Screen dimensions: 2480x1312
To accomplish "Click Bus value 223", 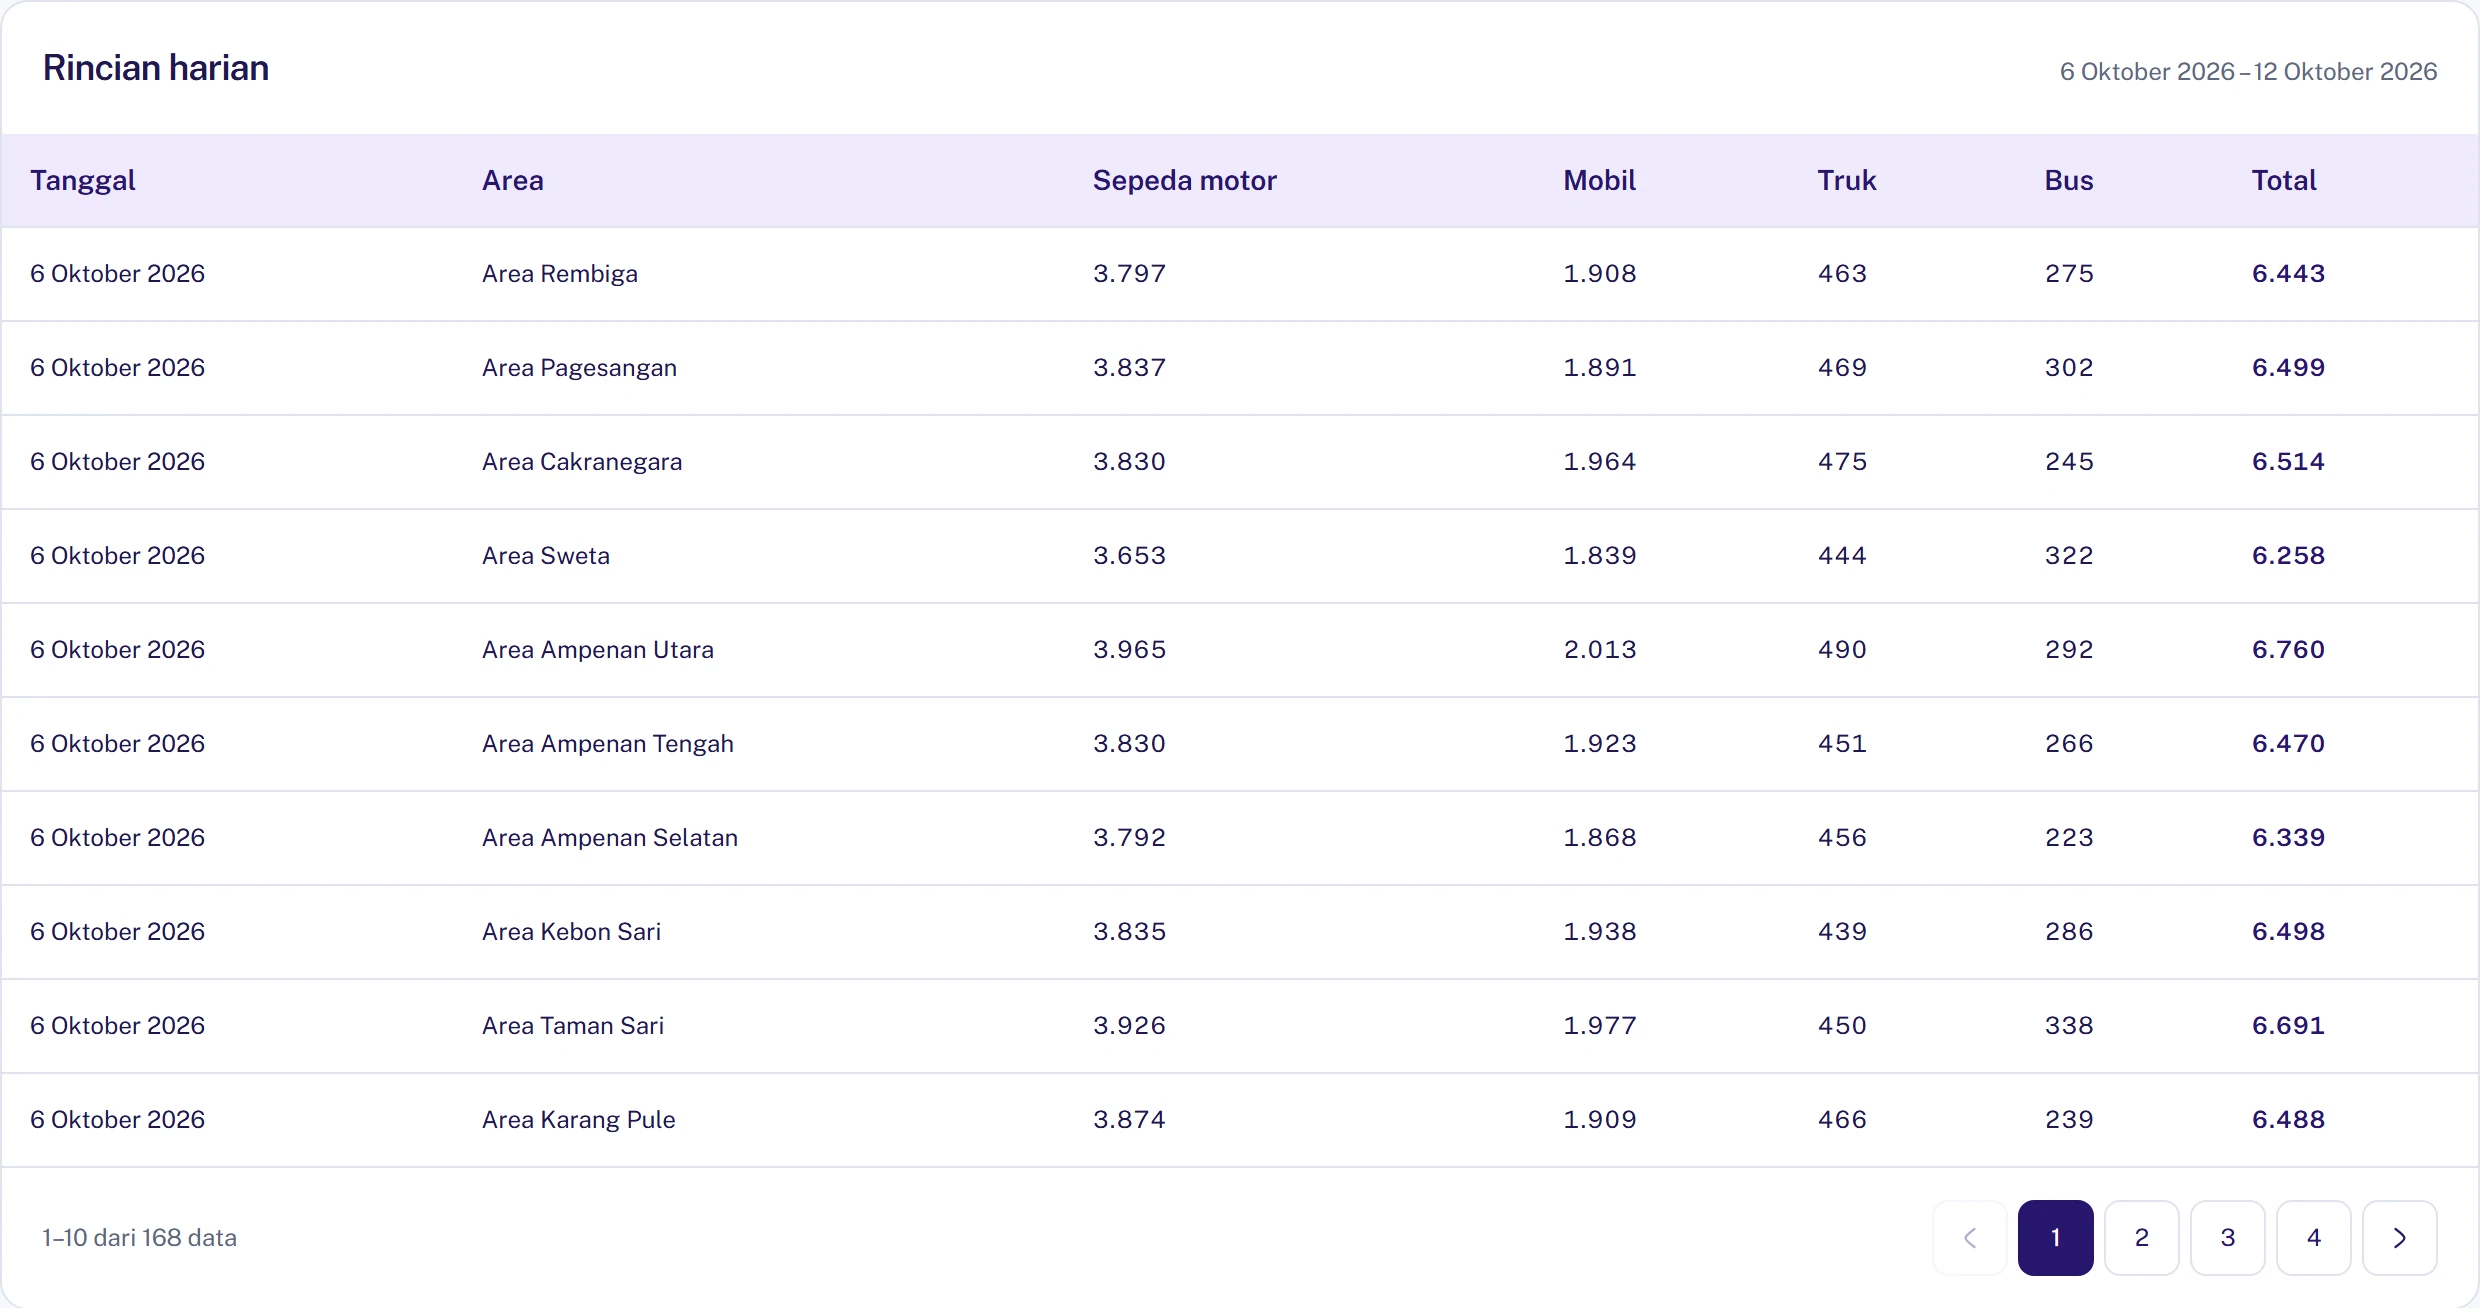I will pyautogui.click(x=2069, y=838).
